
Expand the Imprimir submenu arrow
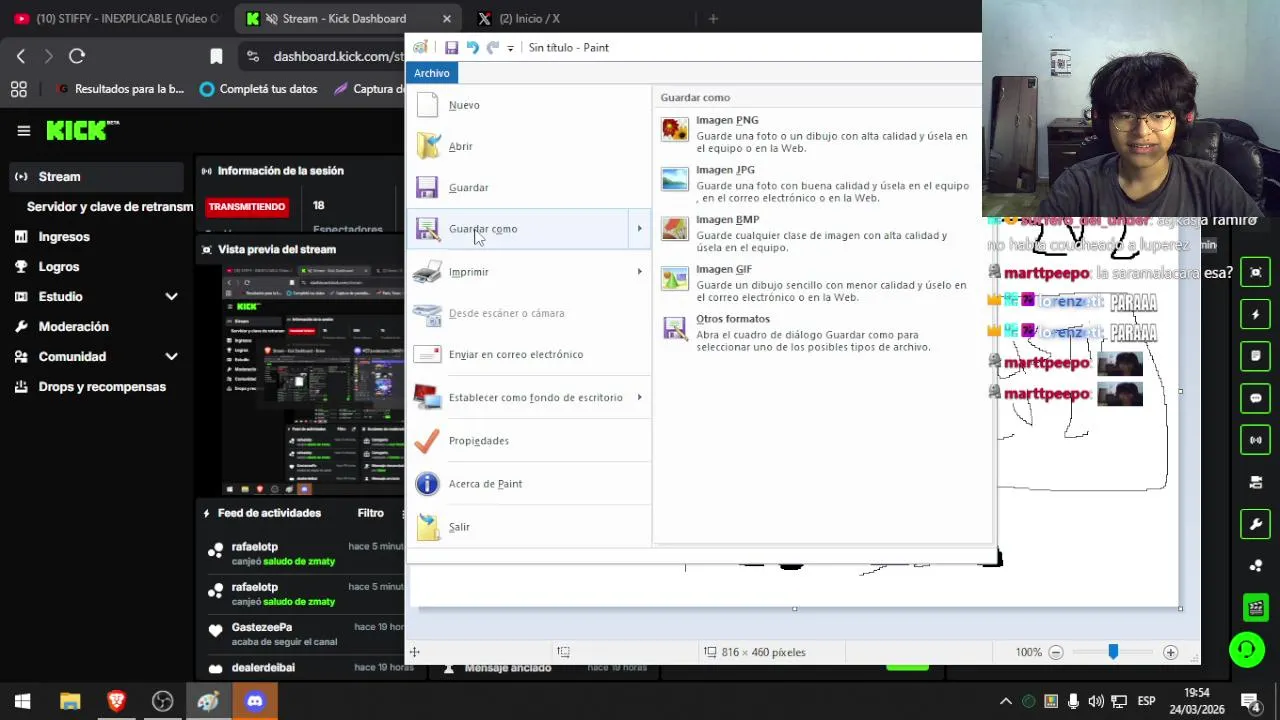(640, 272)
